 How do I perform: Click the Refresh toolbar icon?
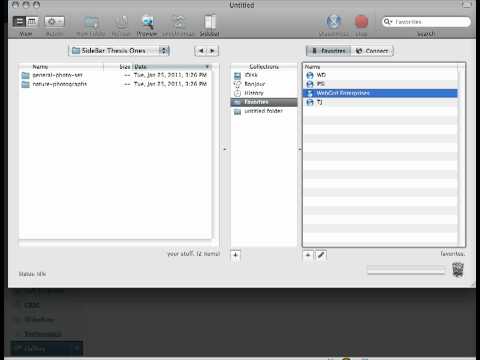121,22
